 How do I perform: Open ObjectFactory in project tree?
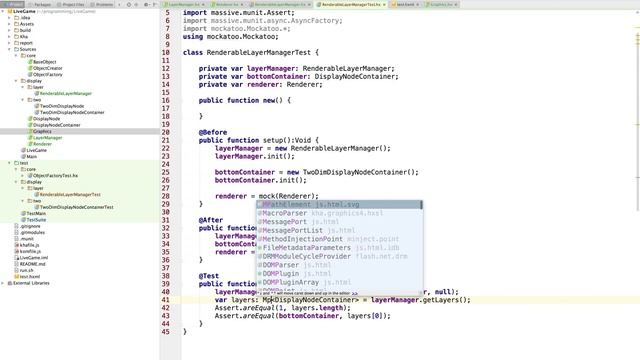pos(45,75)
